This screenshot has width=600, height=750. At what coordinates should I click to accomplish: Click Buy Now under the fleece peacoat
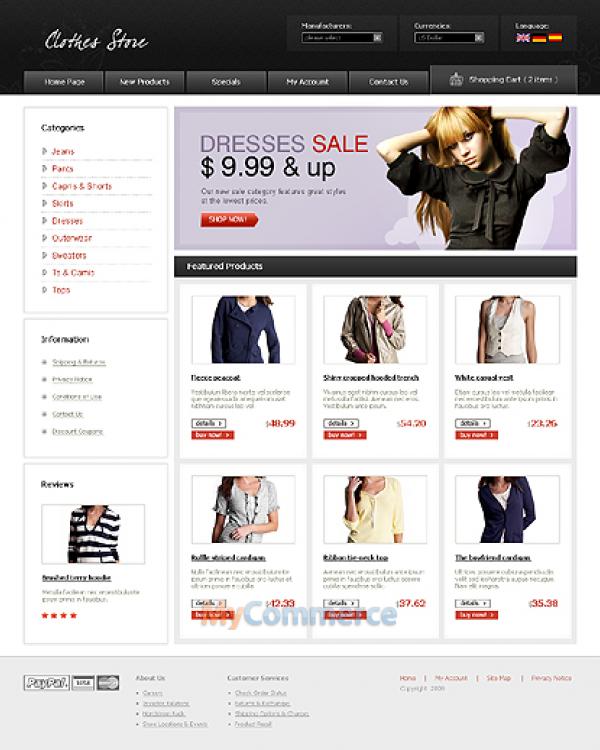pos(212,435)
